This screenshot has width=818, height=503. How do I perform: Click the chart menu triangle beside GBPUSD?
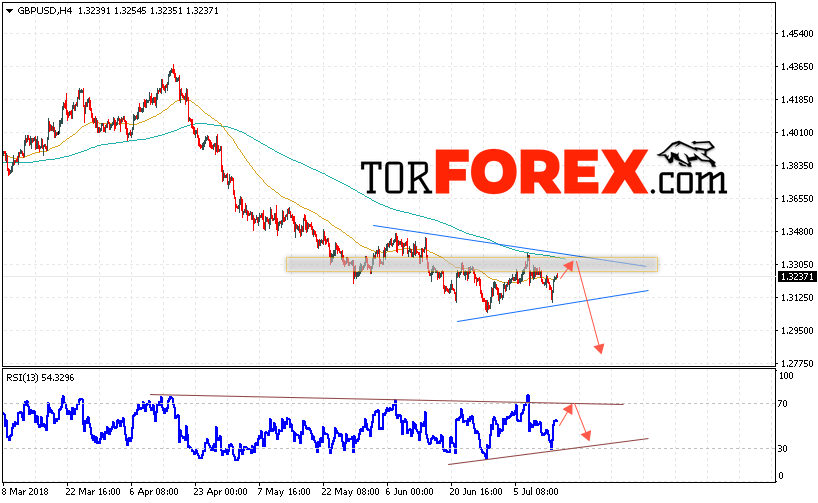pos(9,11)
